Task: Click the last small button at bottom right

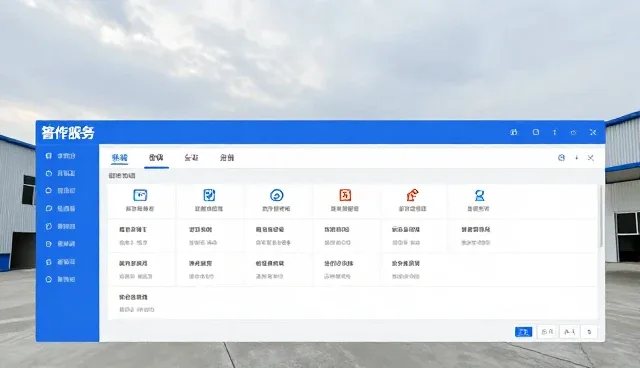Action: 589,332
